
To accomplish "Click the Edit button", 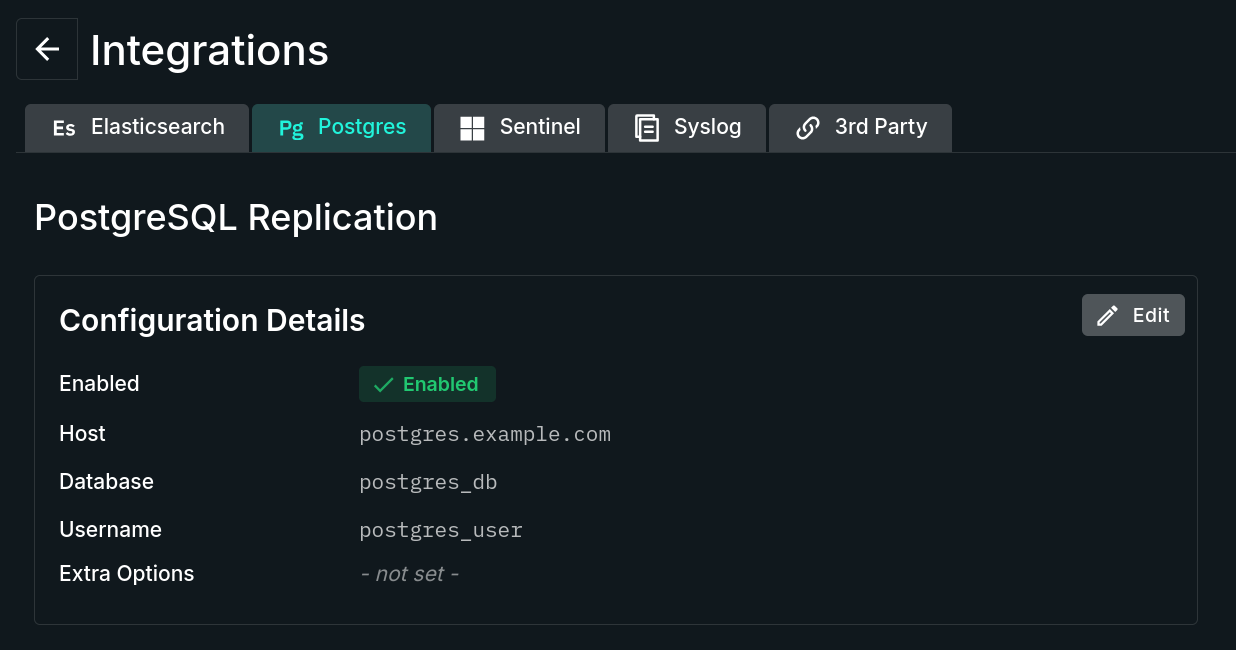I will click(x=1133, y=314).
